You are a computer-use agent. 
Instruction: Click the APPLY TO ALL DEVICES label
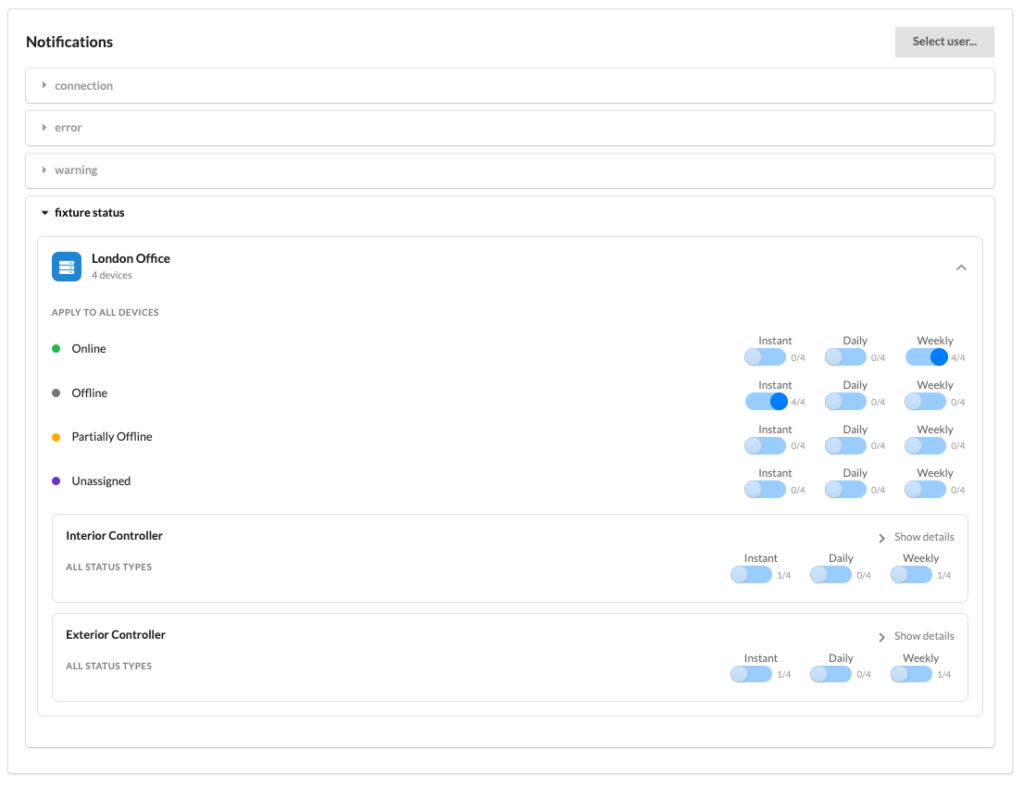(105, 313)
